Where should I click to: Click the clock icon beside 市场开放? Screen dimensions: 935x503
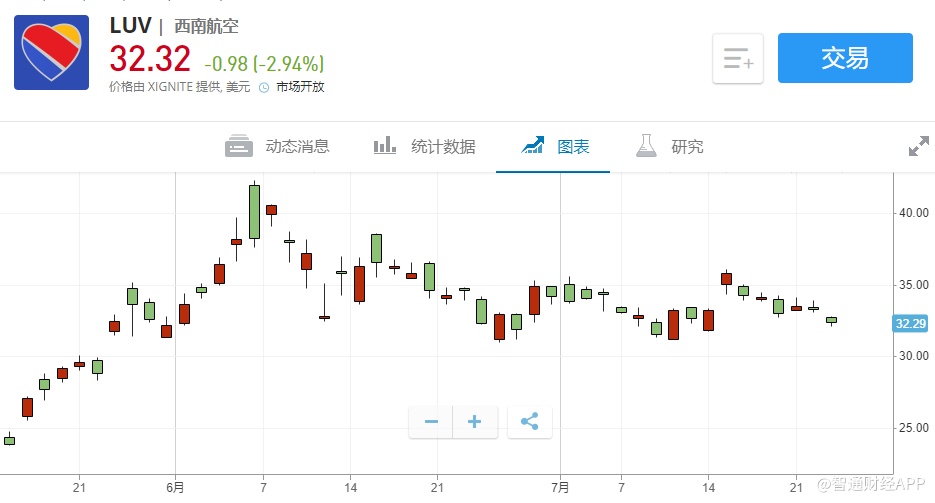[x=264, y=87]
